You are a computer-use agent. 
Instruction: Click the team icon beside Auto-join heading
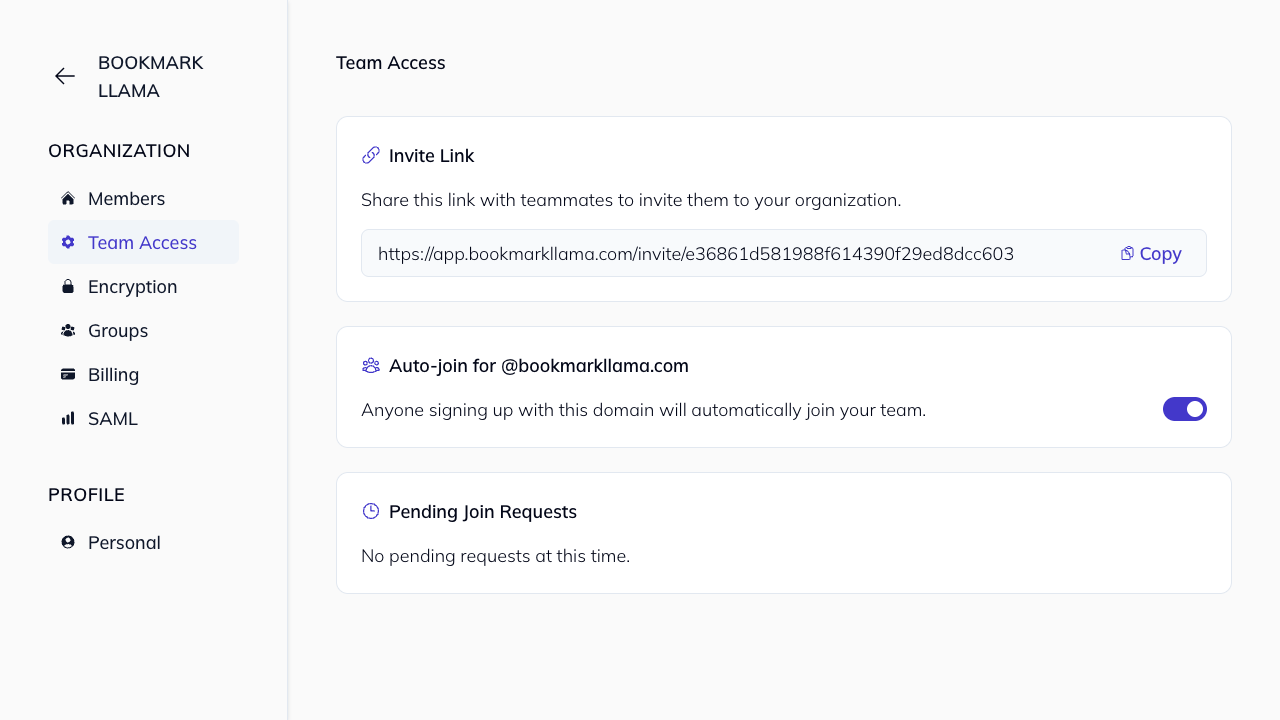pos(370,365)
